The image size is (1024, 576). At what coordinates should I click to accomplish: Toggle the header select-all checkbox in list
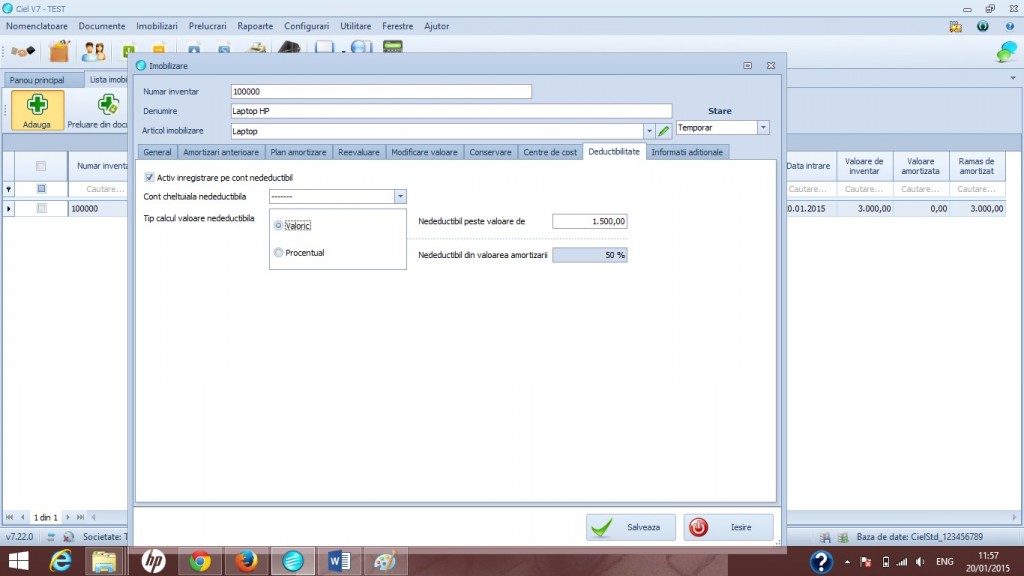(41, 166)
